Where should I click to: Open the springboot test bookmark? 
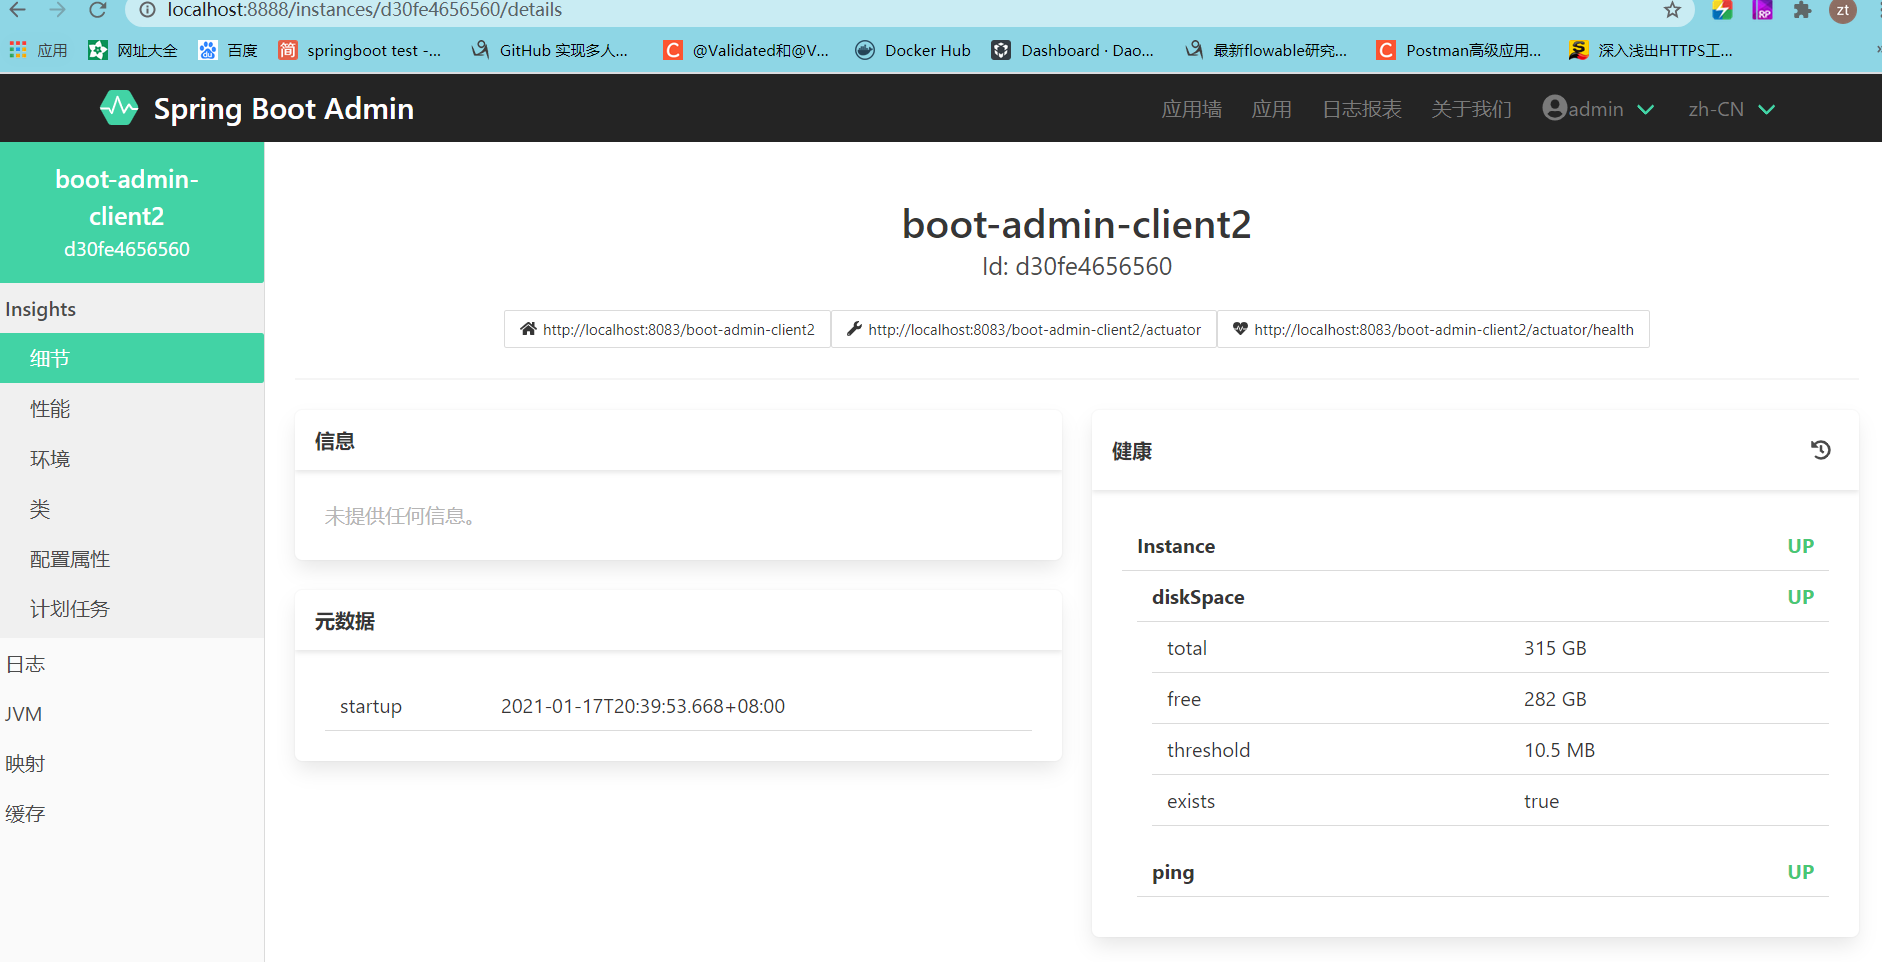pos(360,50)
